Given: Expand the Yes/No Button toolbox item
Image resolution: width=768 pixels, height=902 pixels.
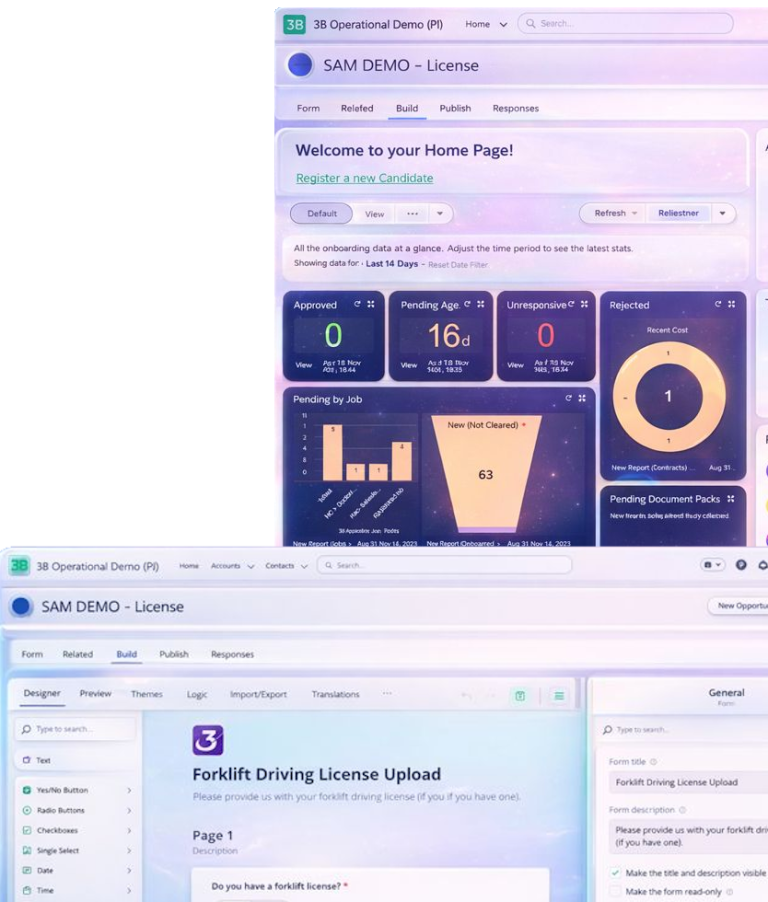Looking at the screenshot, I should [x=129, y=790].
